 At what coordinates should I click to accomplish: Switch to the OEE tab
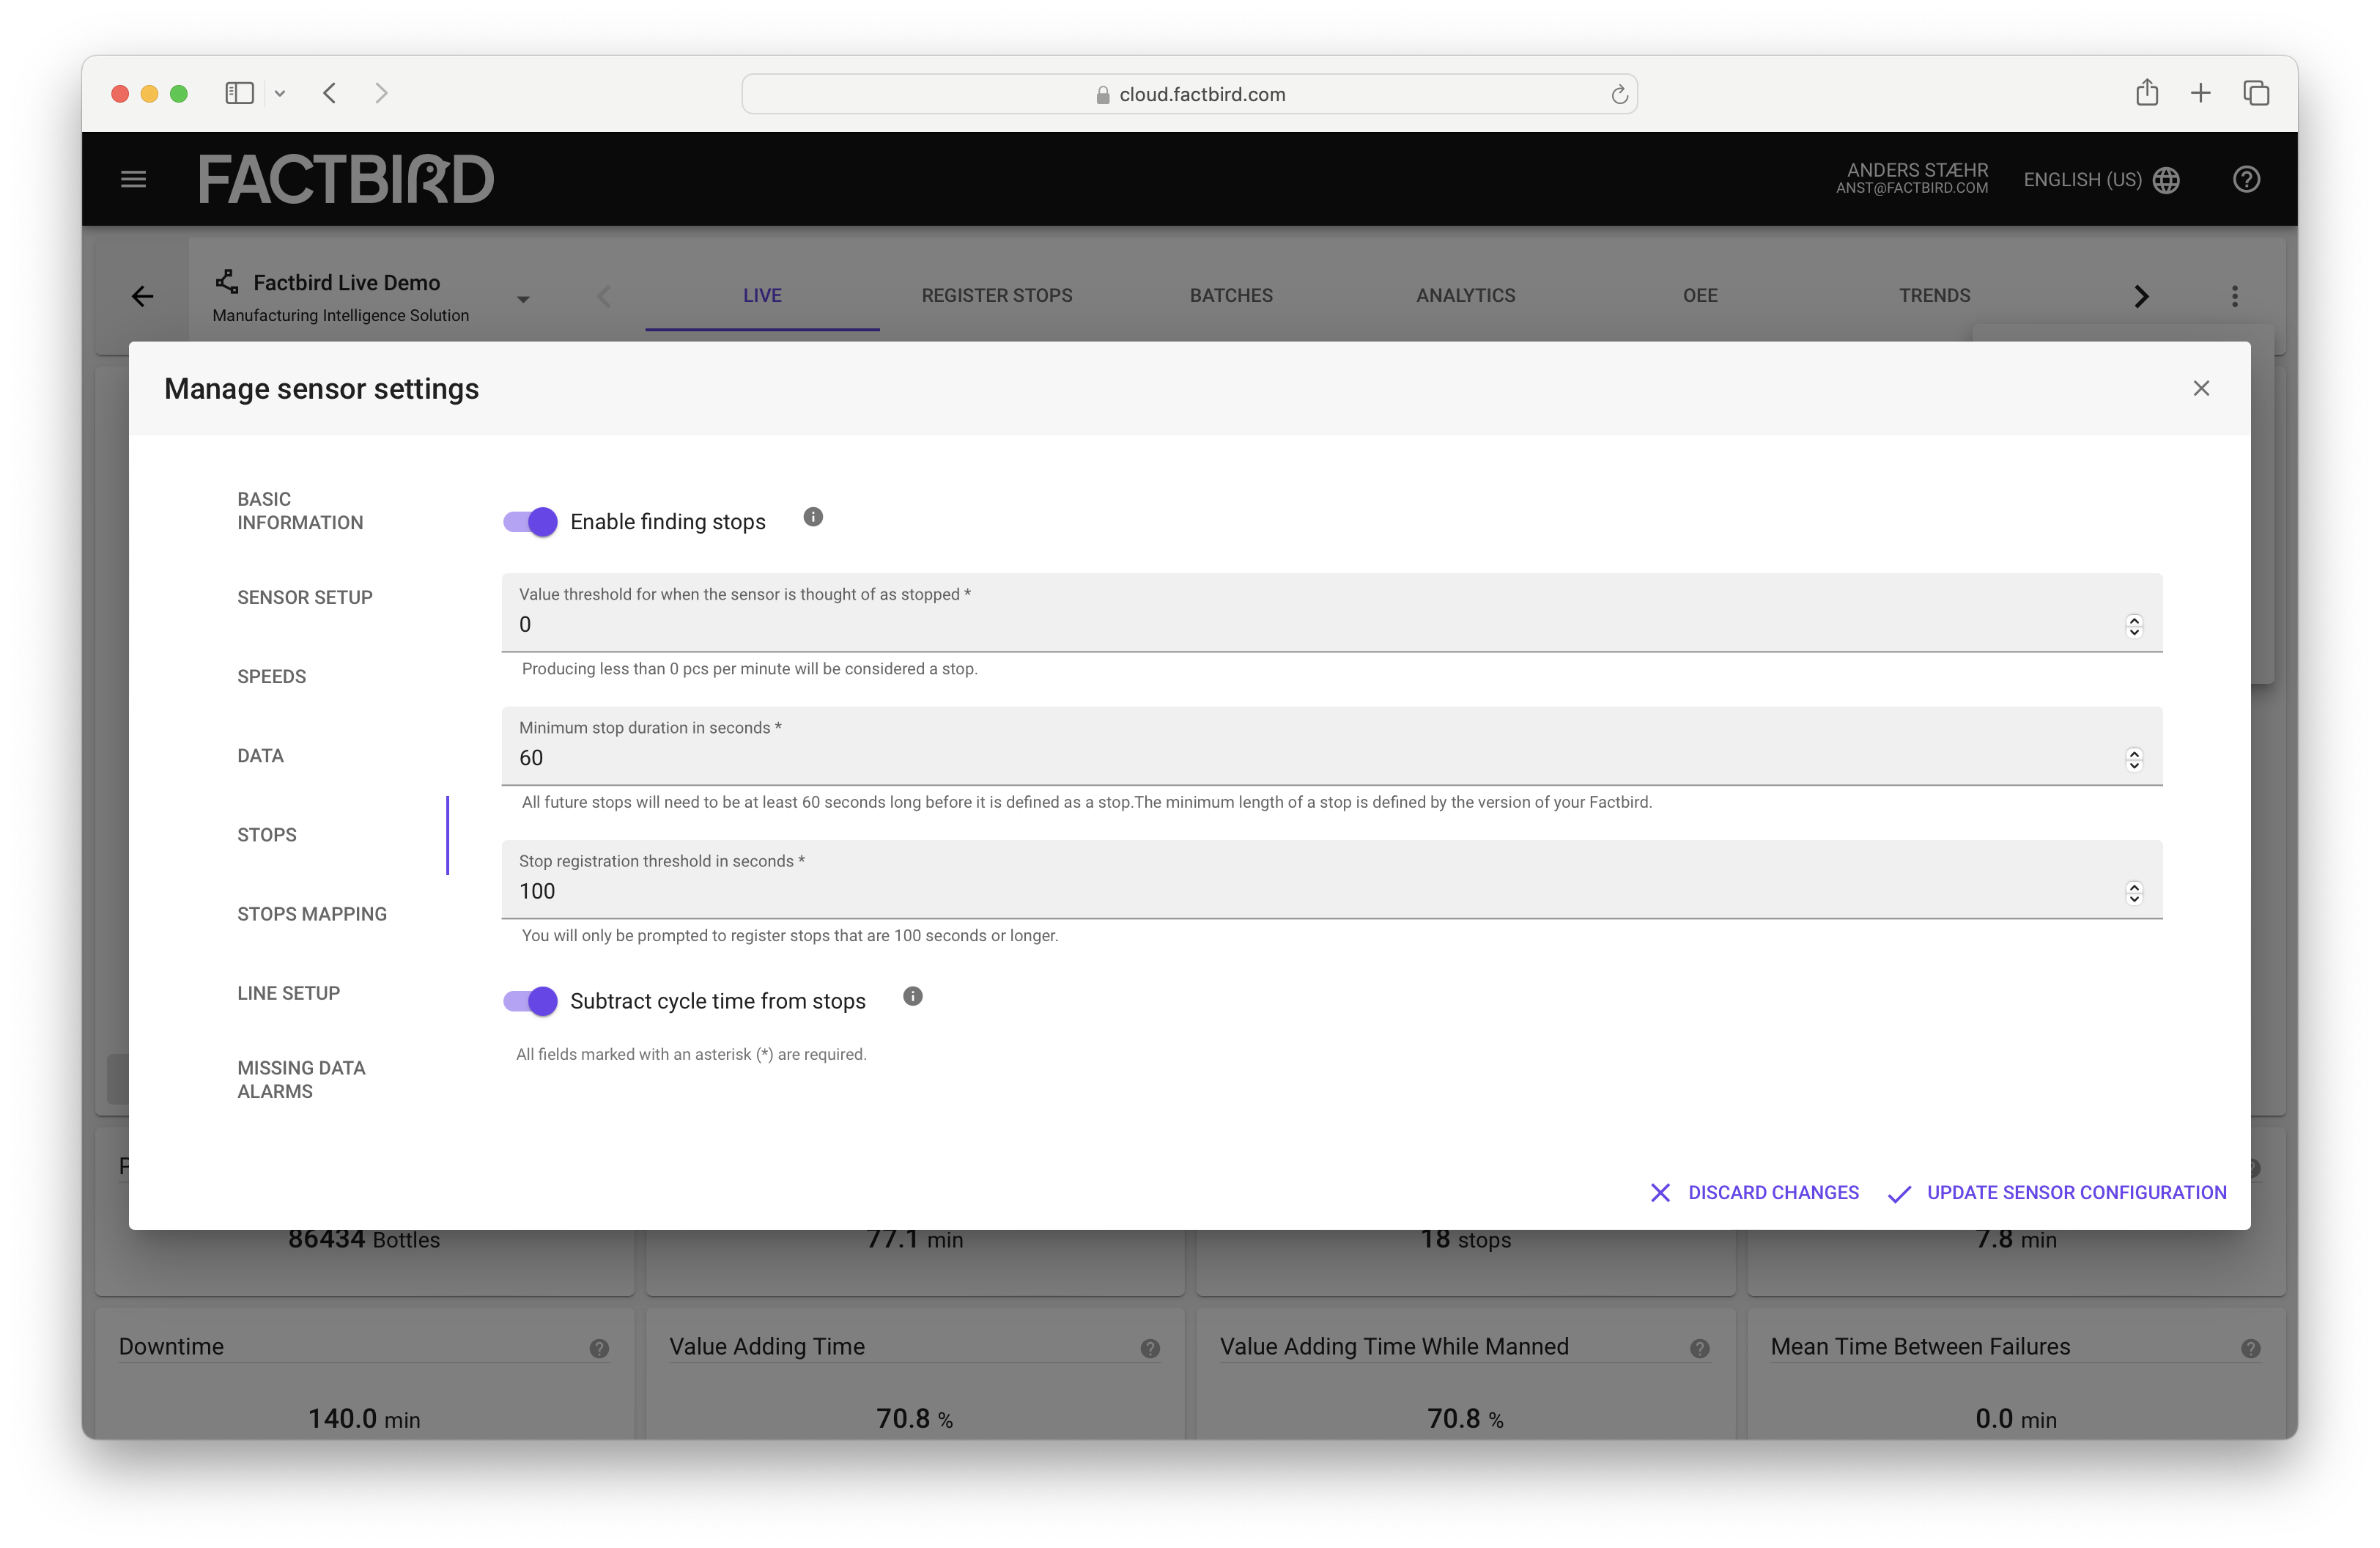click(x=1700, y=296)
